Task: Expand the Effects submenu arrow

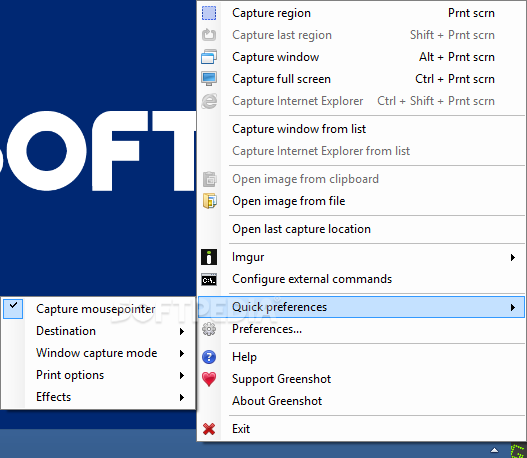Action: pyautogui.click(x=182, y=398)
